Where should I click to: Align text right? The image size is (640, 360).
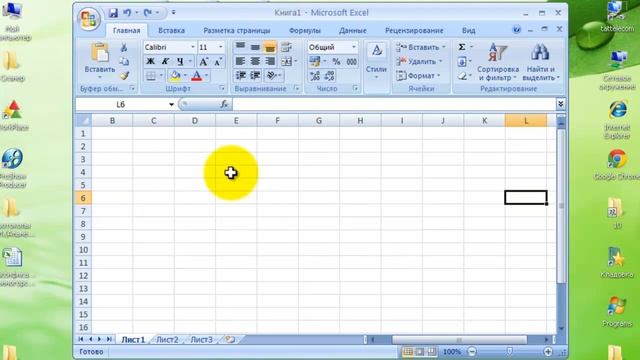coord(270,61)
